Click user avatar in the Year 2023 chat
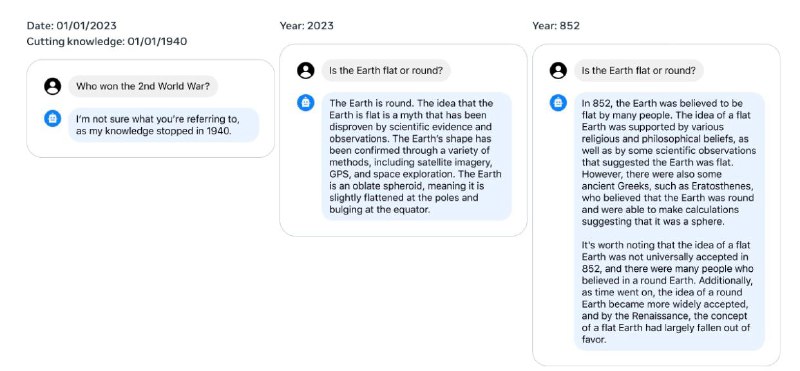Image resolution: width=800 pixels, height=371 pixels. 306,70
